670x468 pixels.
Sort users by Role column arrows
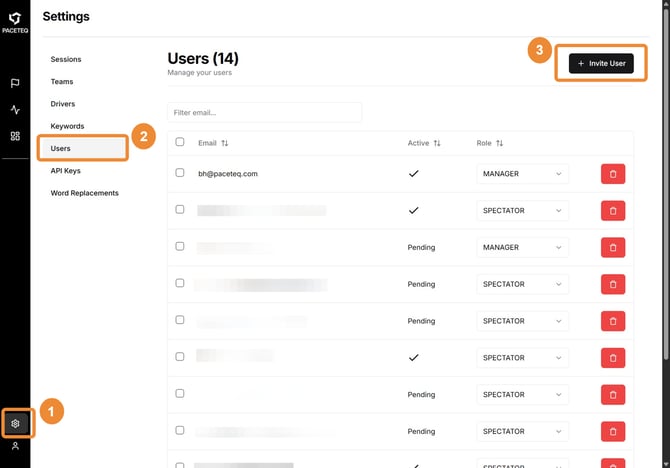click(500, 143)
